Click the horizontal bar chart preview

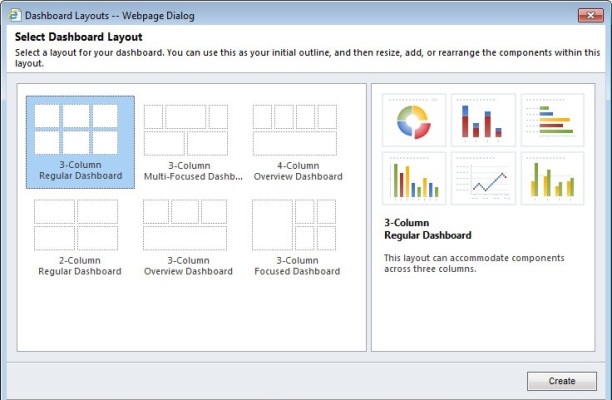click(x=551, y=120)
